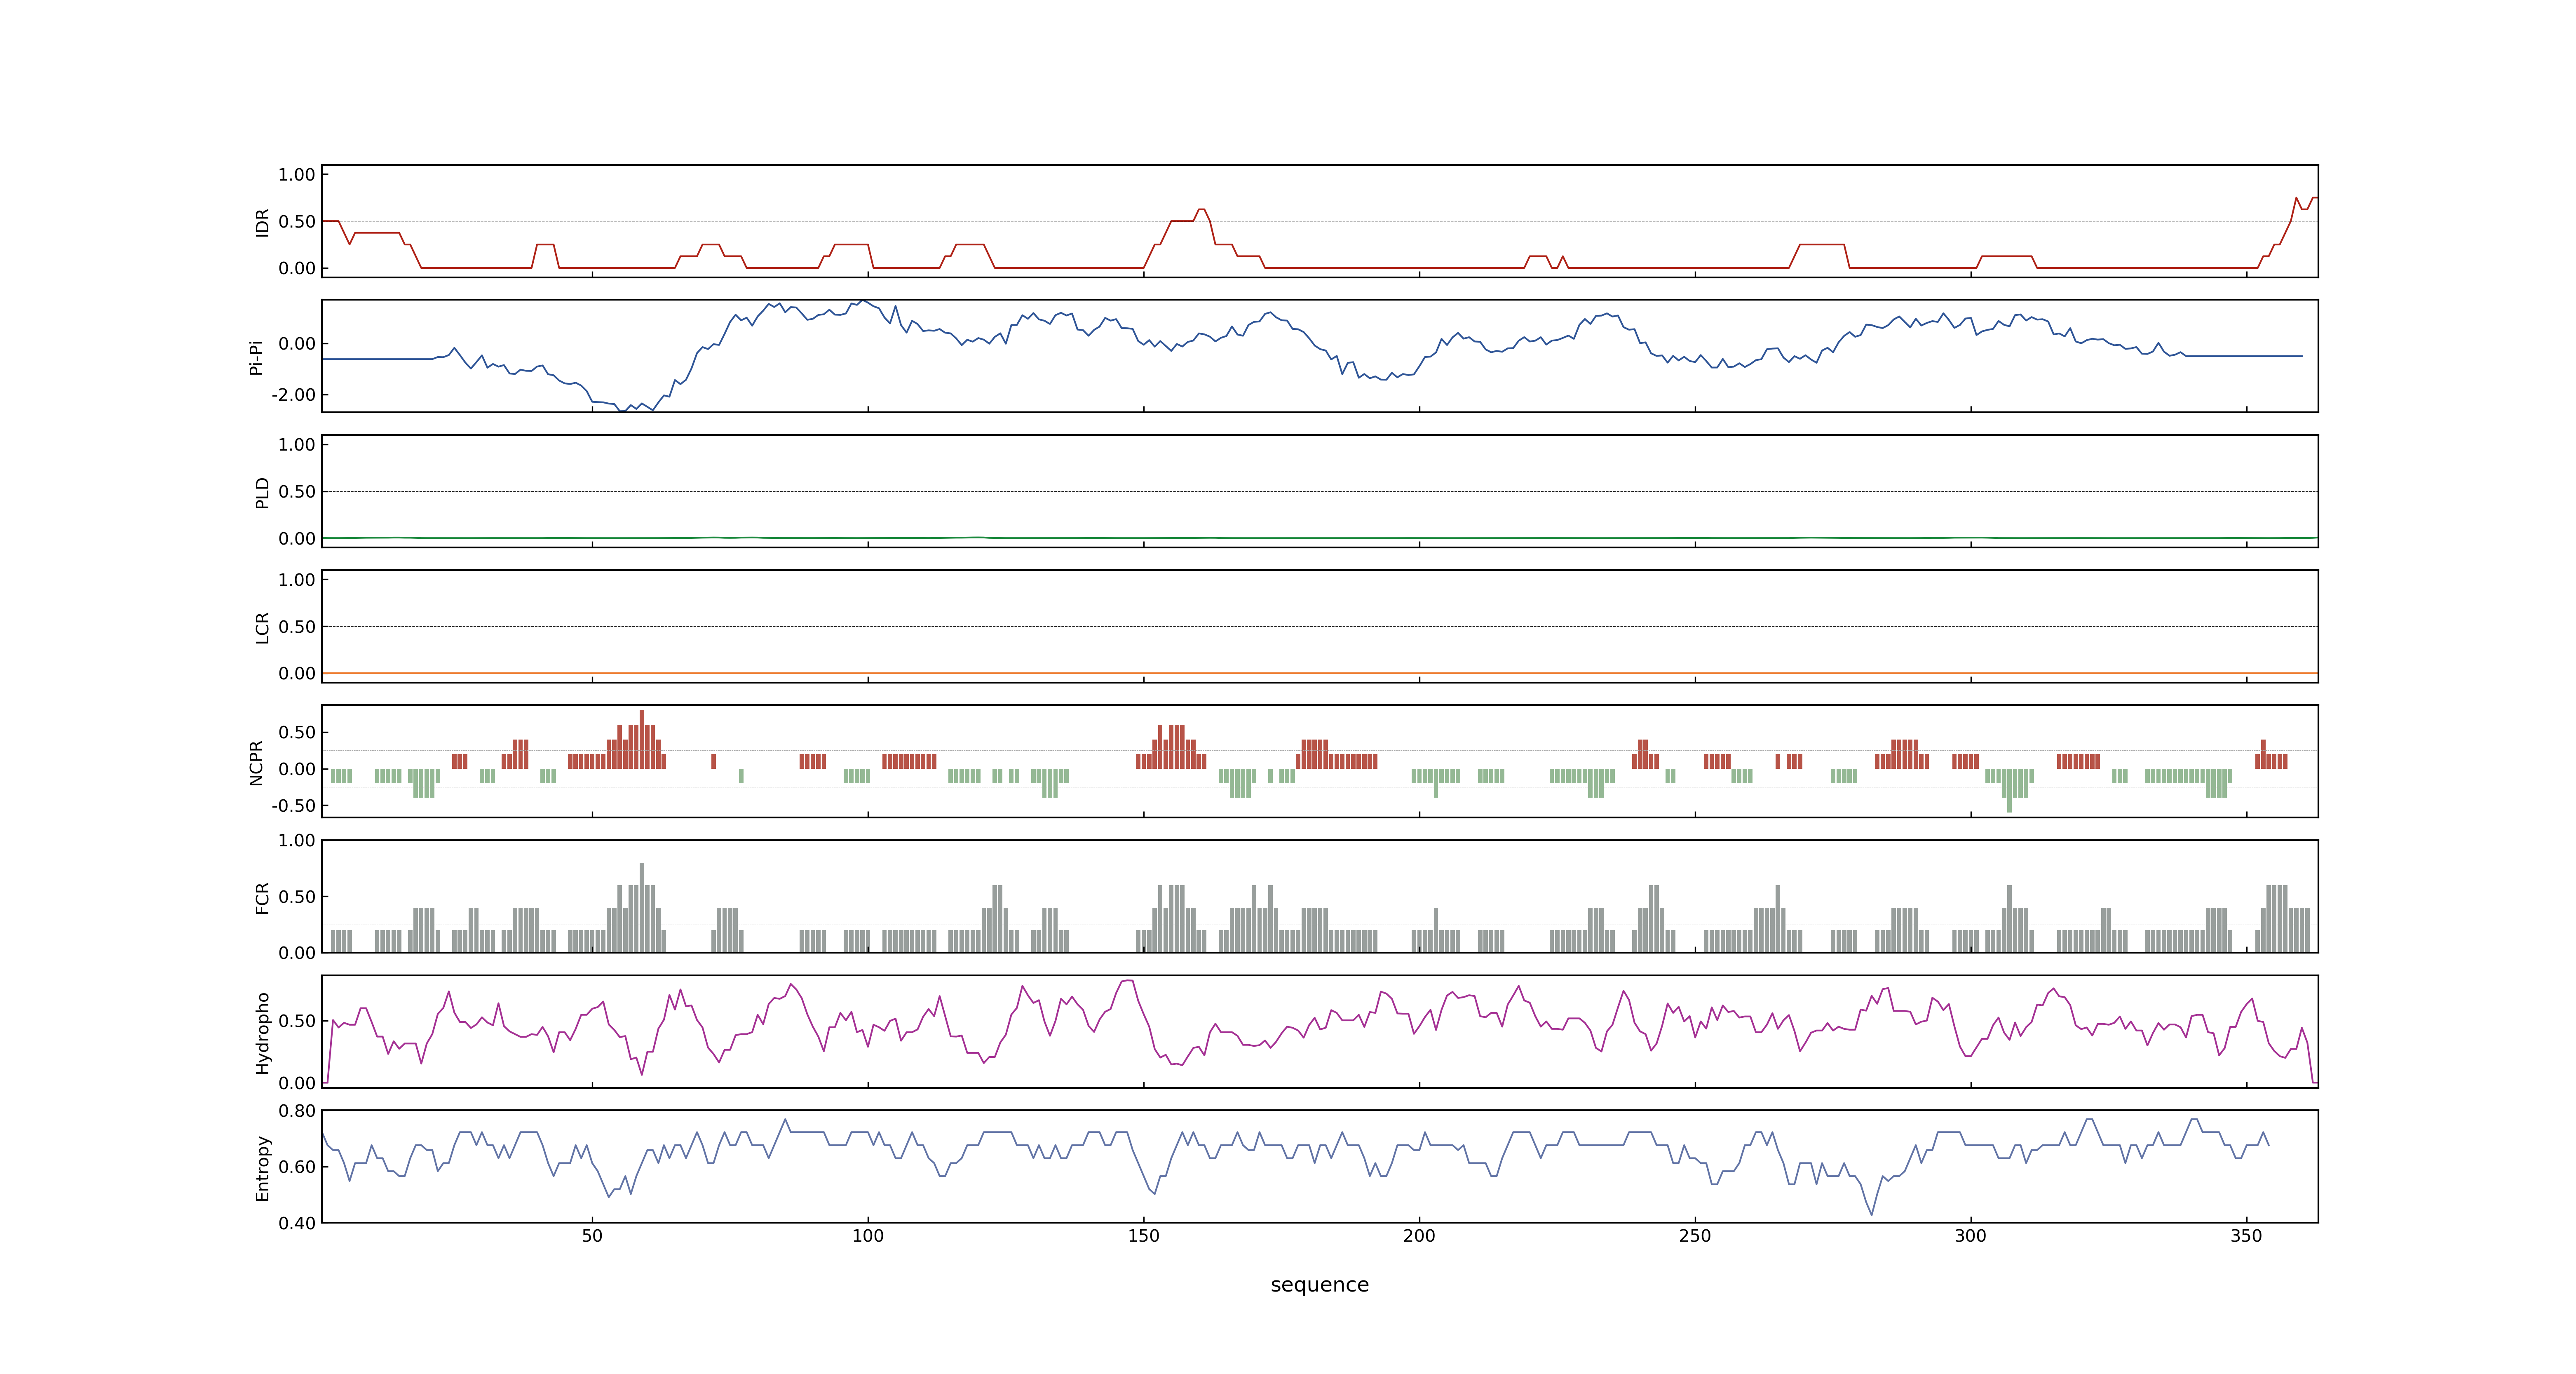Image resolution: width=2576 pixels, height=1374 pixels.
Task: Click the 0.80 tick on the Entropy axis
Action: pos(297,1111)
